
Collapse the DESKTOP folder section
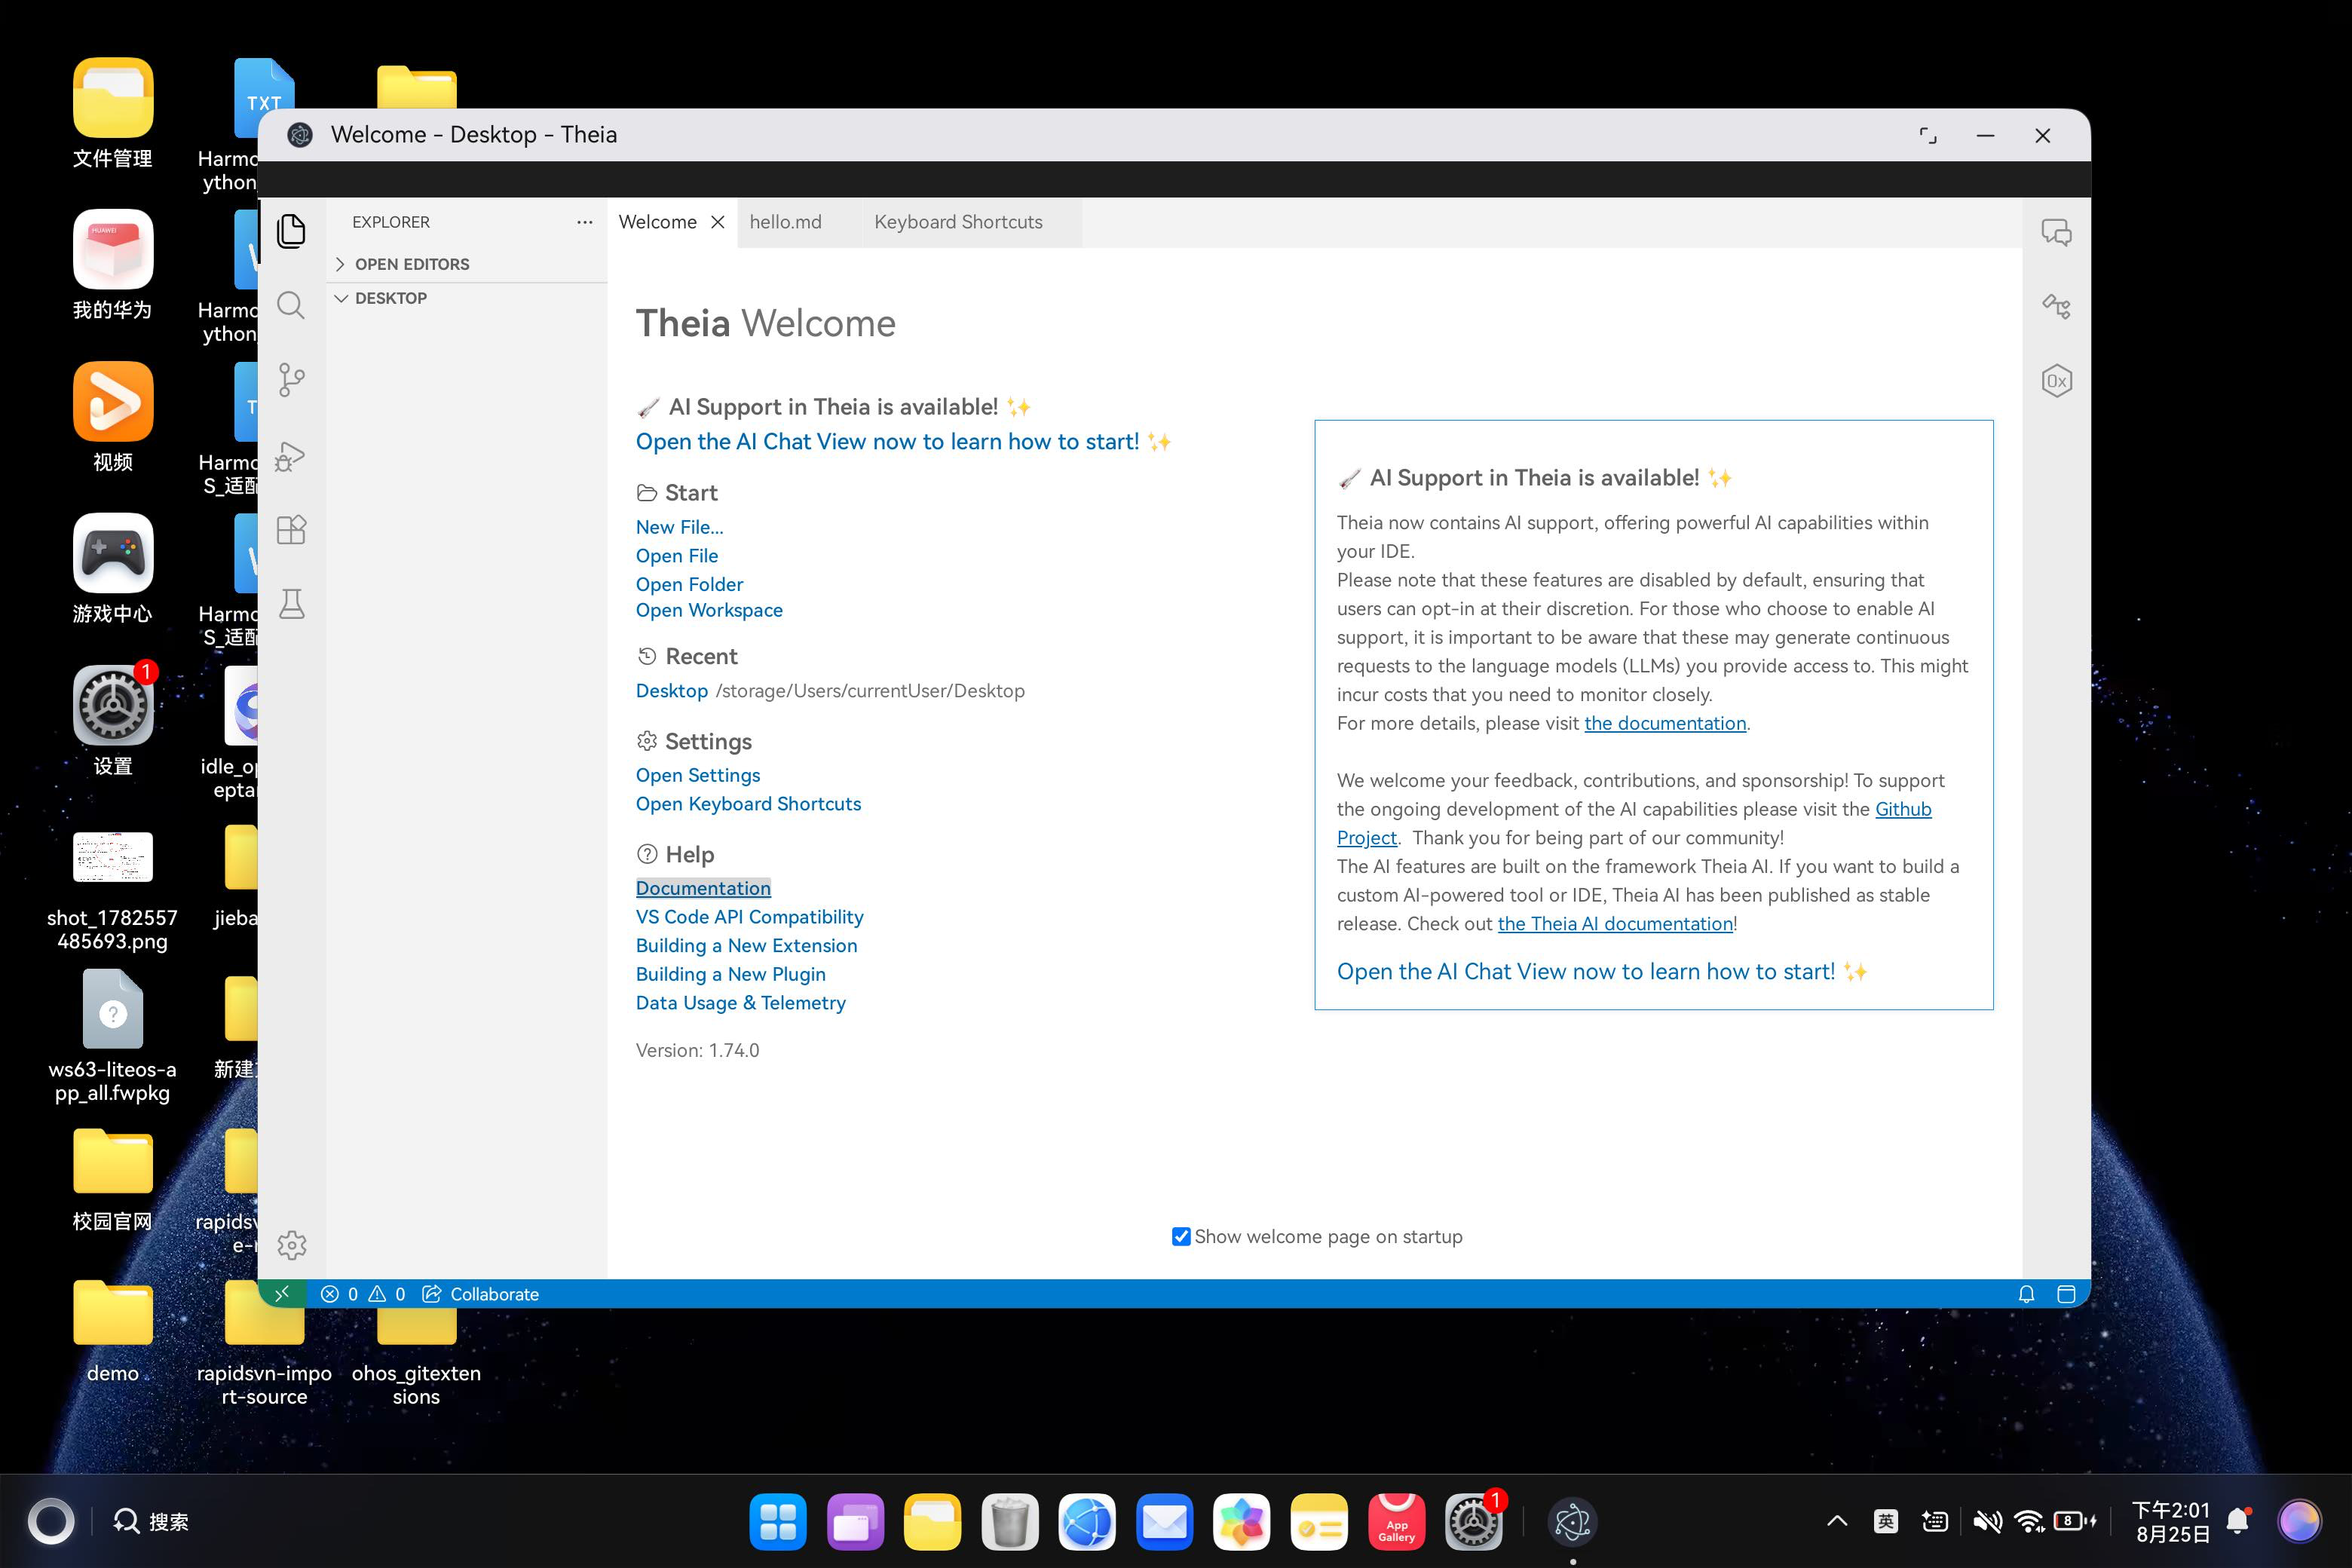point(467,298)
